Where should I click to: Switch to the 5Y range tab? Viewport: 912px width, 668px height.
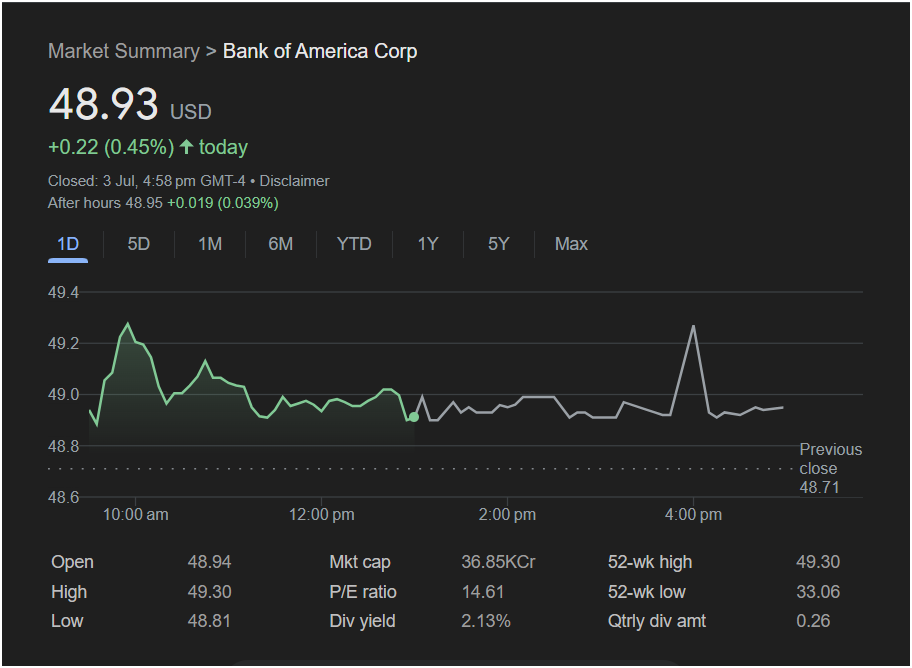(x=498, y=244)
